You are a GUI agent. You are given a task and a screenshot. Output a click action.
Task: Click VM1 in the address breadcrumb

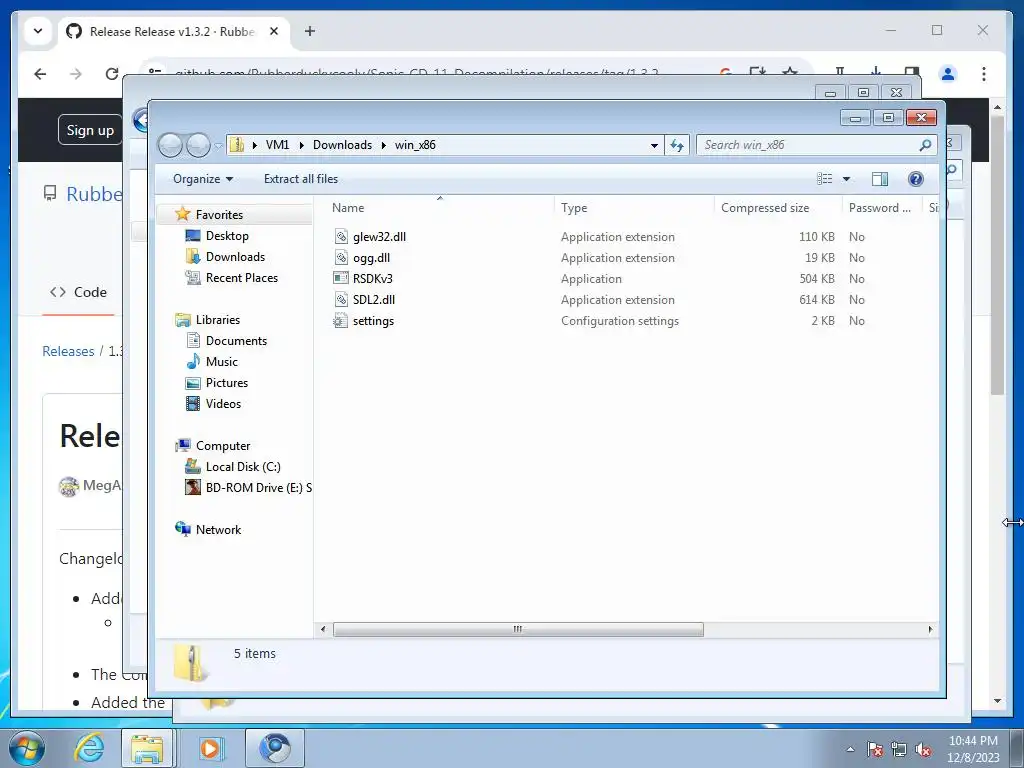click(x=277, y=145)
